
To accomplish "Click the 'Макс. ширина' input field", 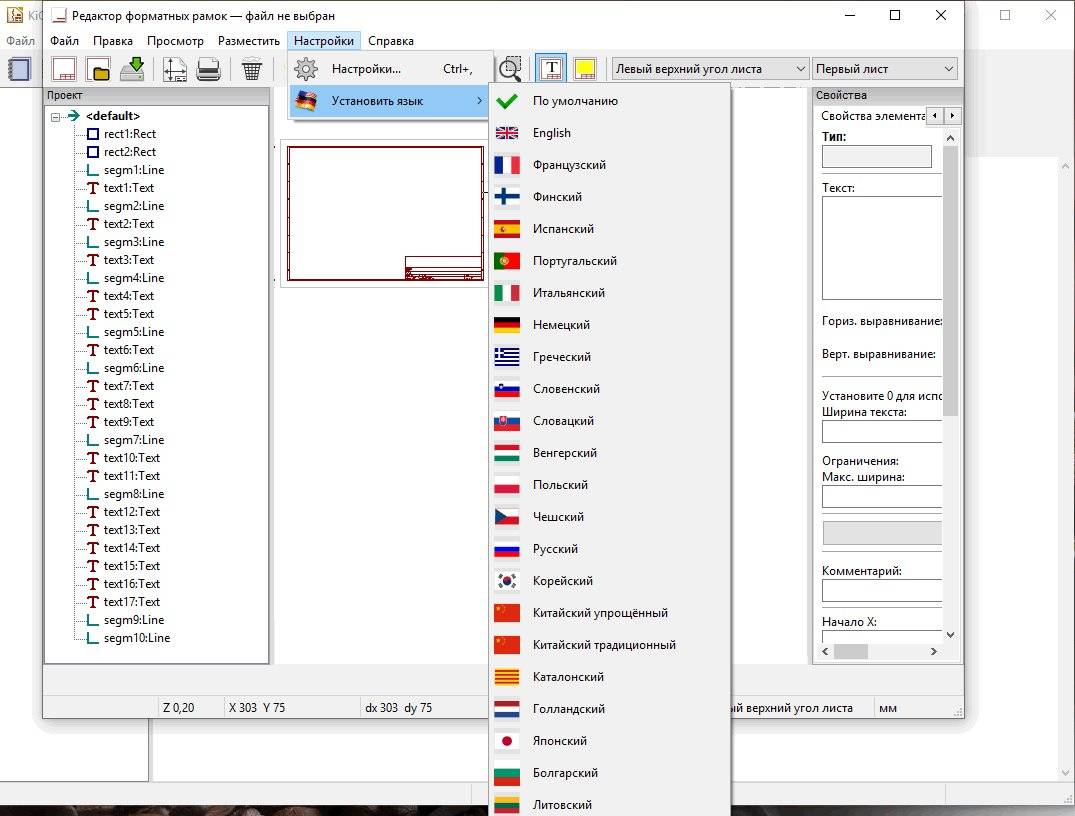I will [x=881, y=496].
